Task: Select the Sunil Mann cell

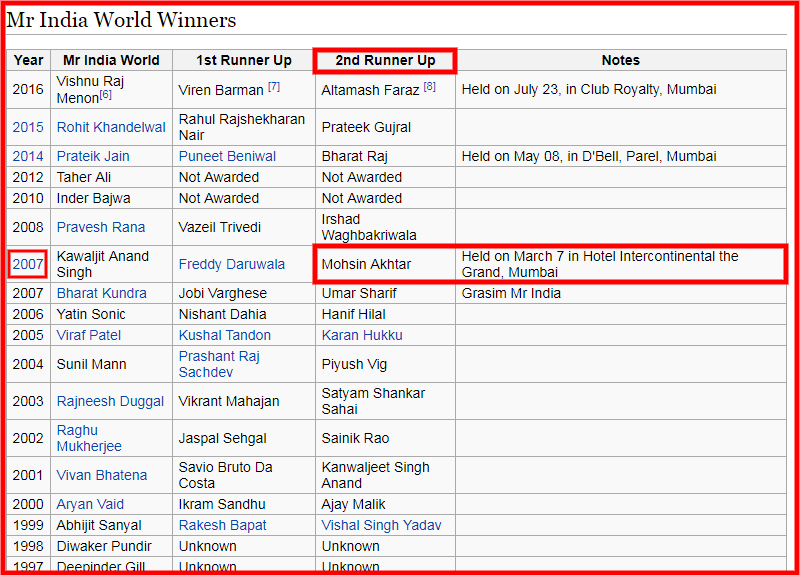Action: [111, 364]
